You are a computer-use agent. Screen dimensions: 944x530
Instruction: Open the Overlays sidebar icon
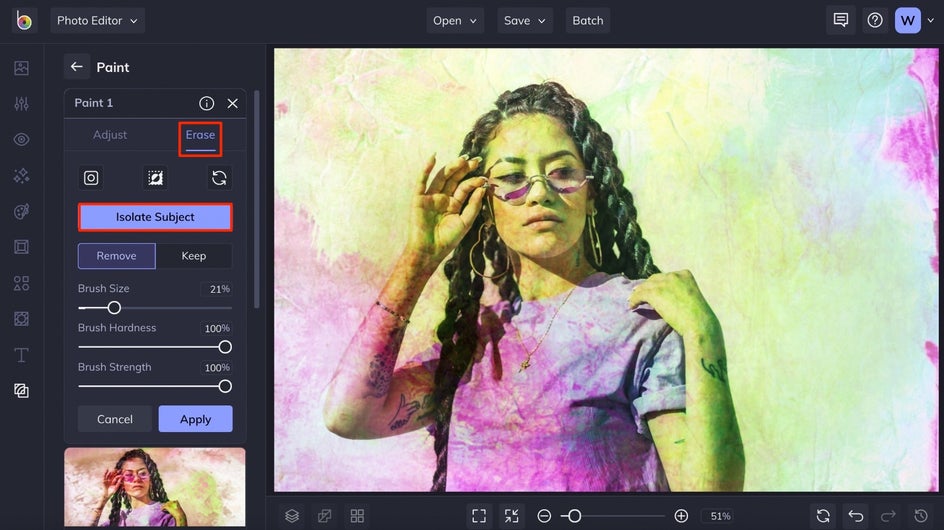(x=21, y=319)
